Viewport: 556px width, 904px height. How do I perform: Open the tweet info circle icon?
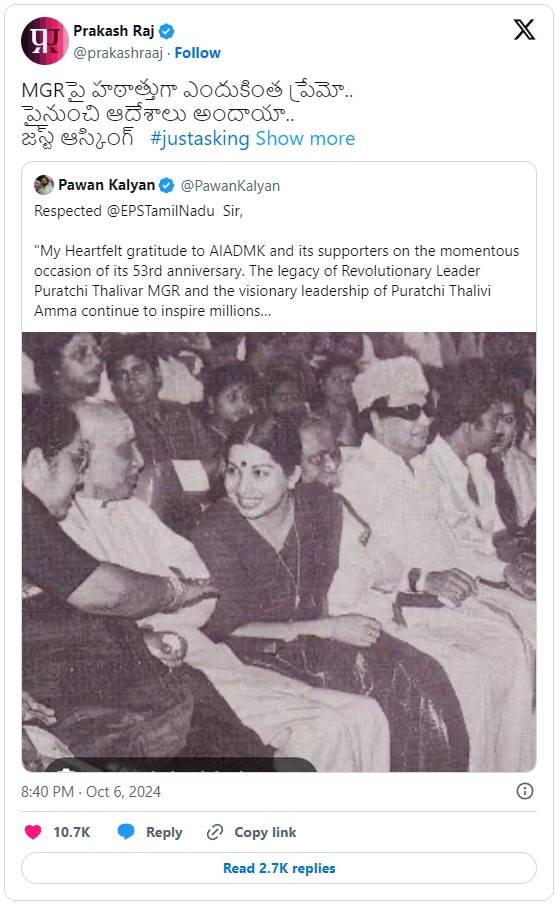(x=524, y=791)
